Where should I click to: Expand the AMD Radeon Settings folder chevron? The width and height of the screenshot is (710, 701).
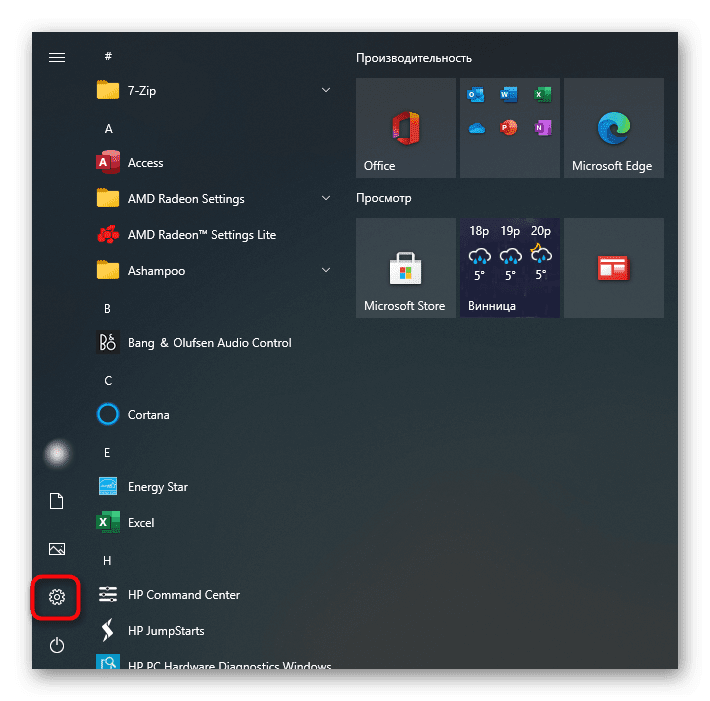[326, 198]
